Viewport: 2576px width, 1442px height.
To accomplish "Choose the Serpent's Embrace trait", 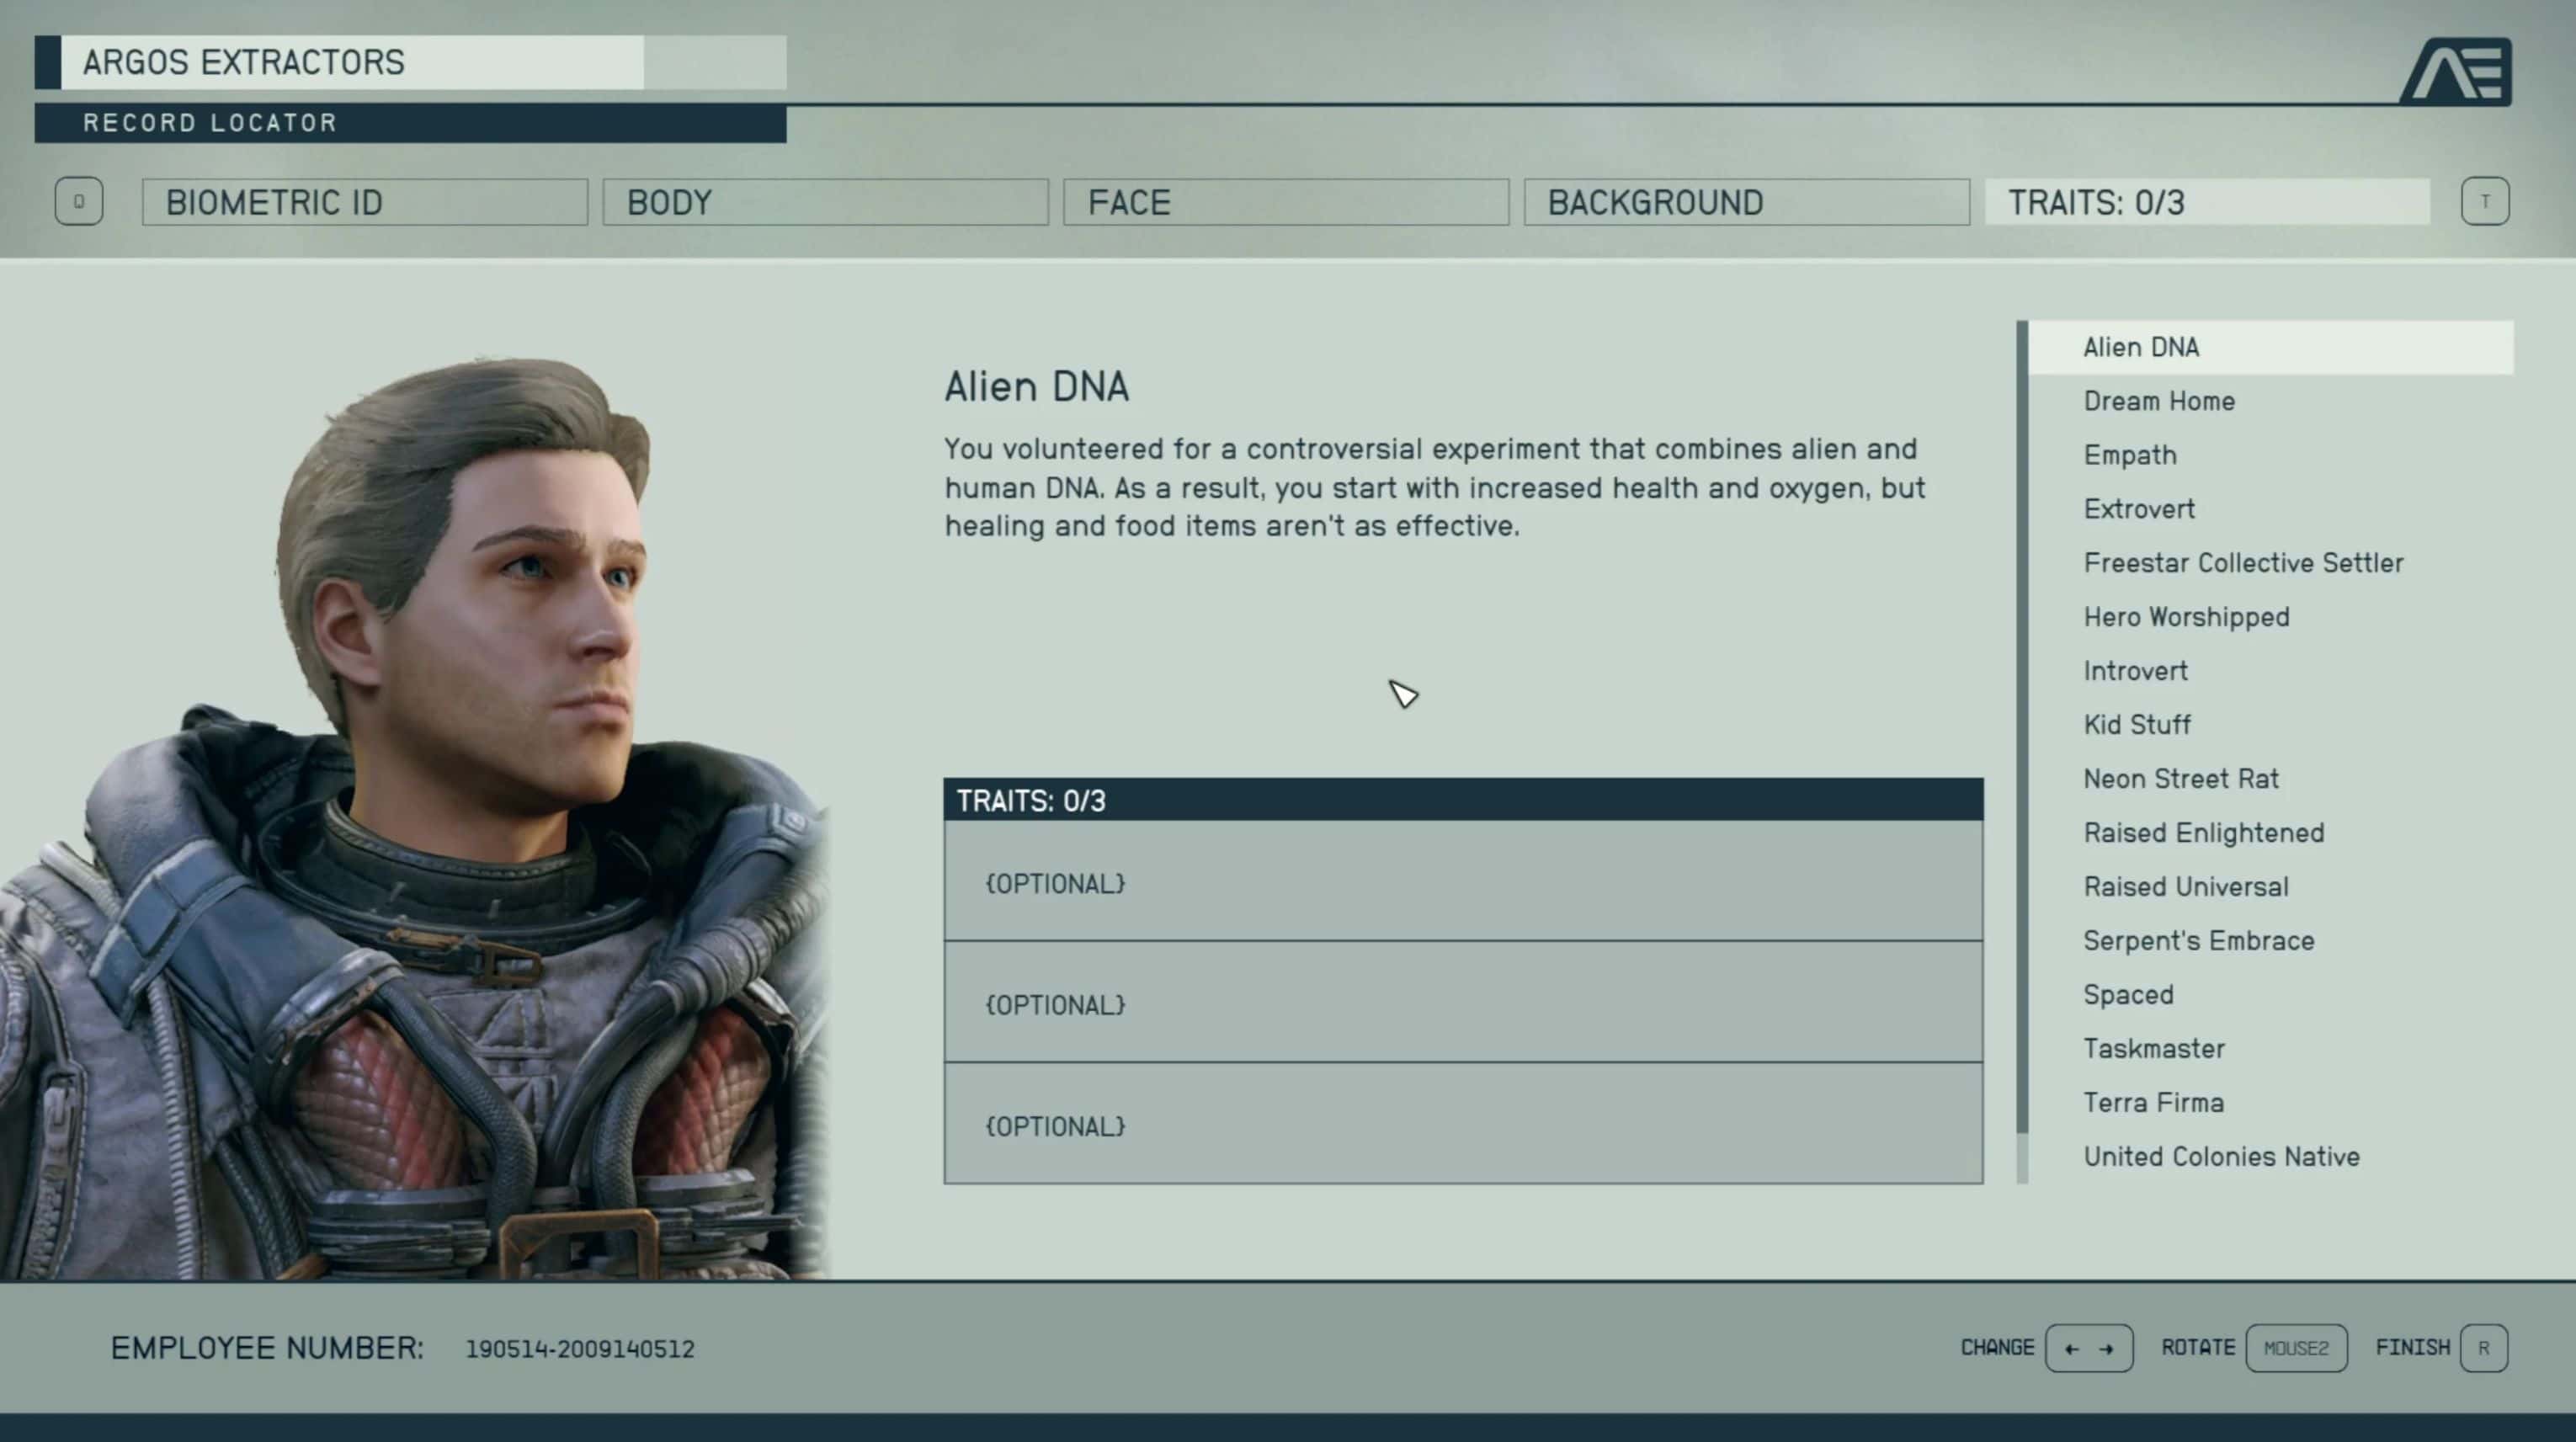I will click(x=2198, y=941).
